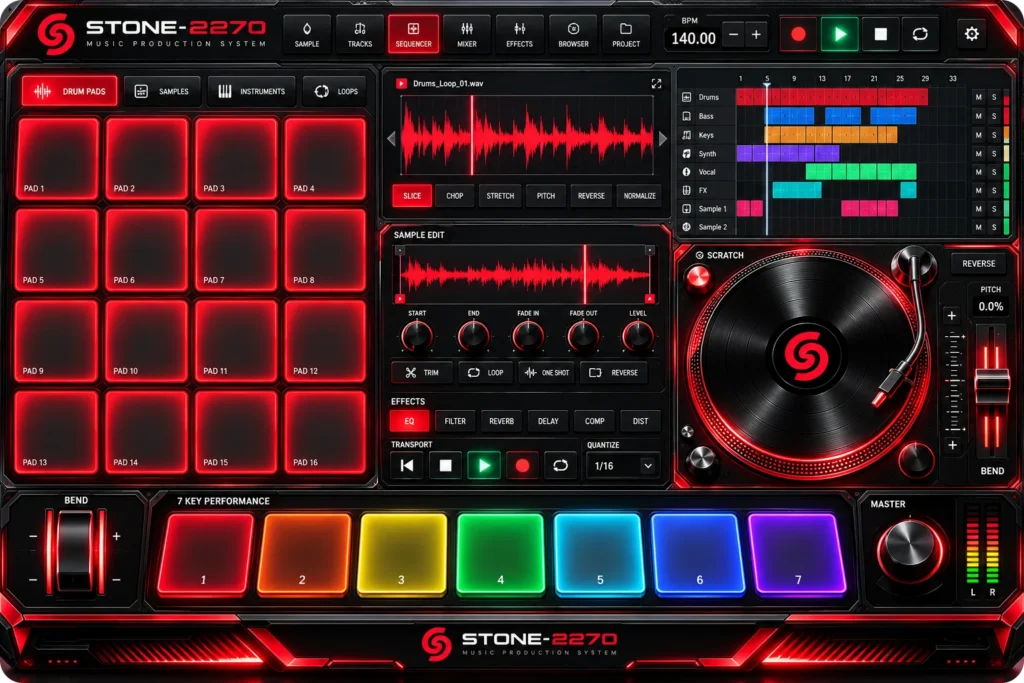The image size is (1024, 683).
Task: Mute the Vocal track
Action: 978,172
